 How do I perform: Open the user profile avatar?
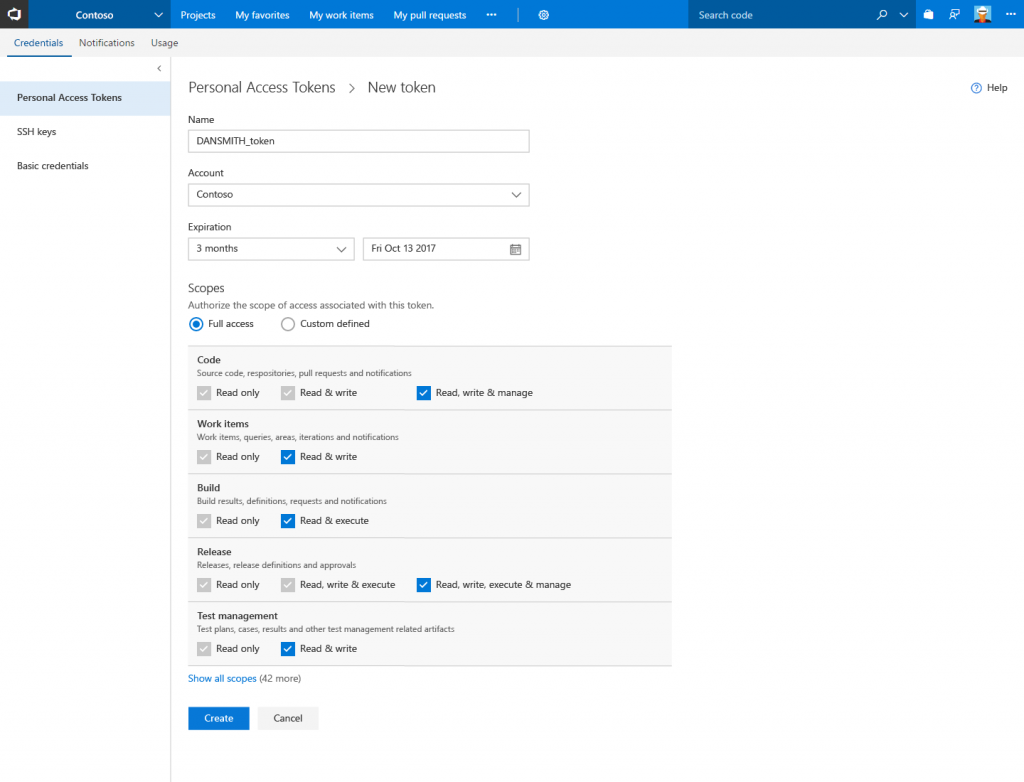(x=982, y=14)
